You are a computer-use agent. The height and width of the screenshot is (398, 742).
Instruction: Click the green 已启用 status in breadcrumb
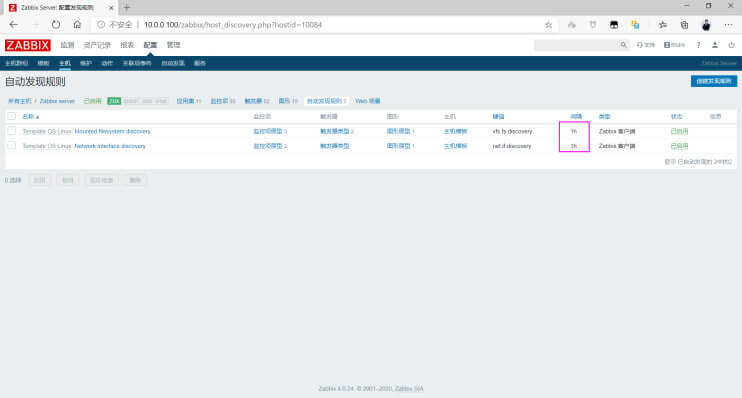tap(92, 101)
